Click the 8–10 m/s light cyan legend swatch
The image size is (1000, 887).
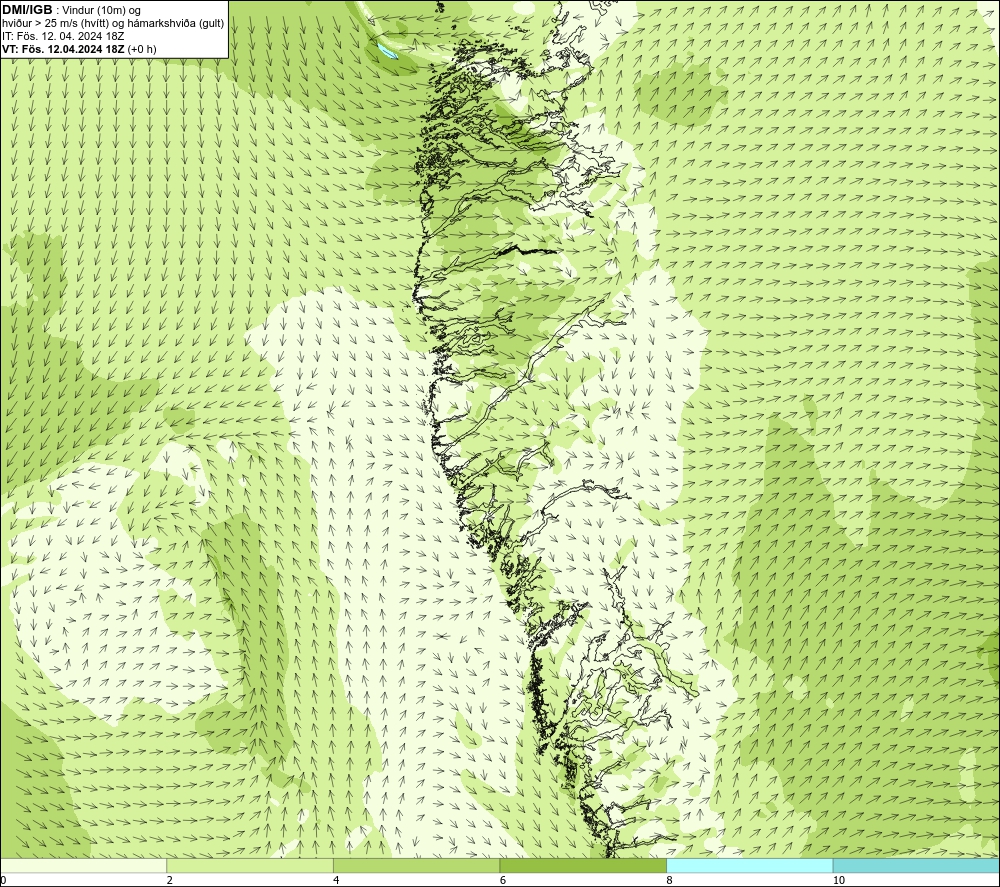coord(749,865)
